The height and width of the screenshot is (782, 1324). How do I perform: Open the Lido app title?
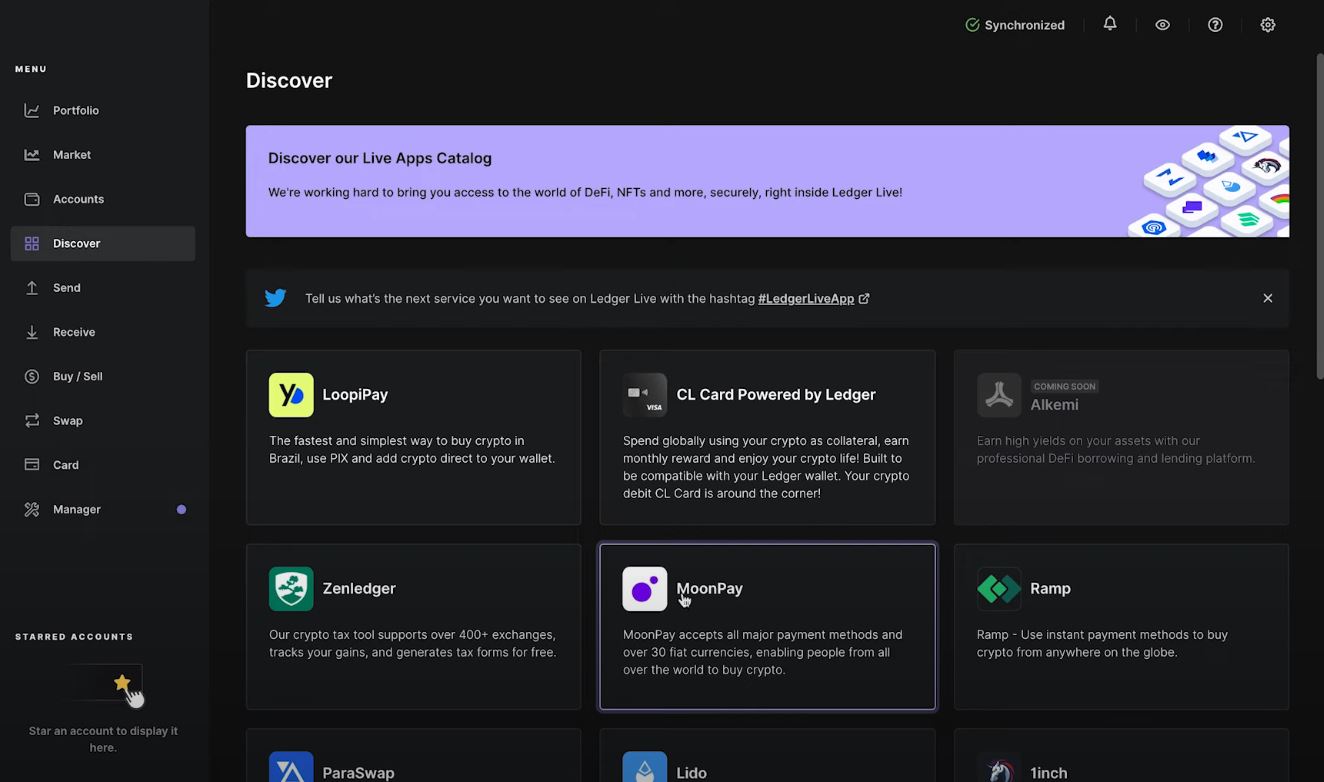pyautogui.click(x=691, y=773)
